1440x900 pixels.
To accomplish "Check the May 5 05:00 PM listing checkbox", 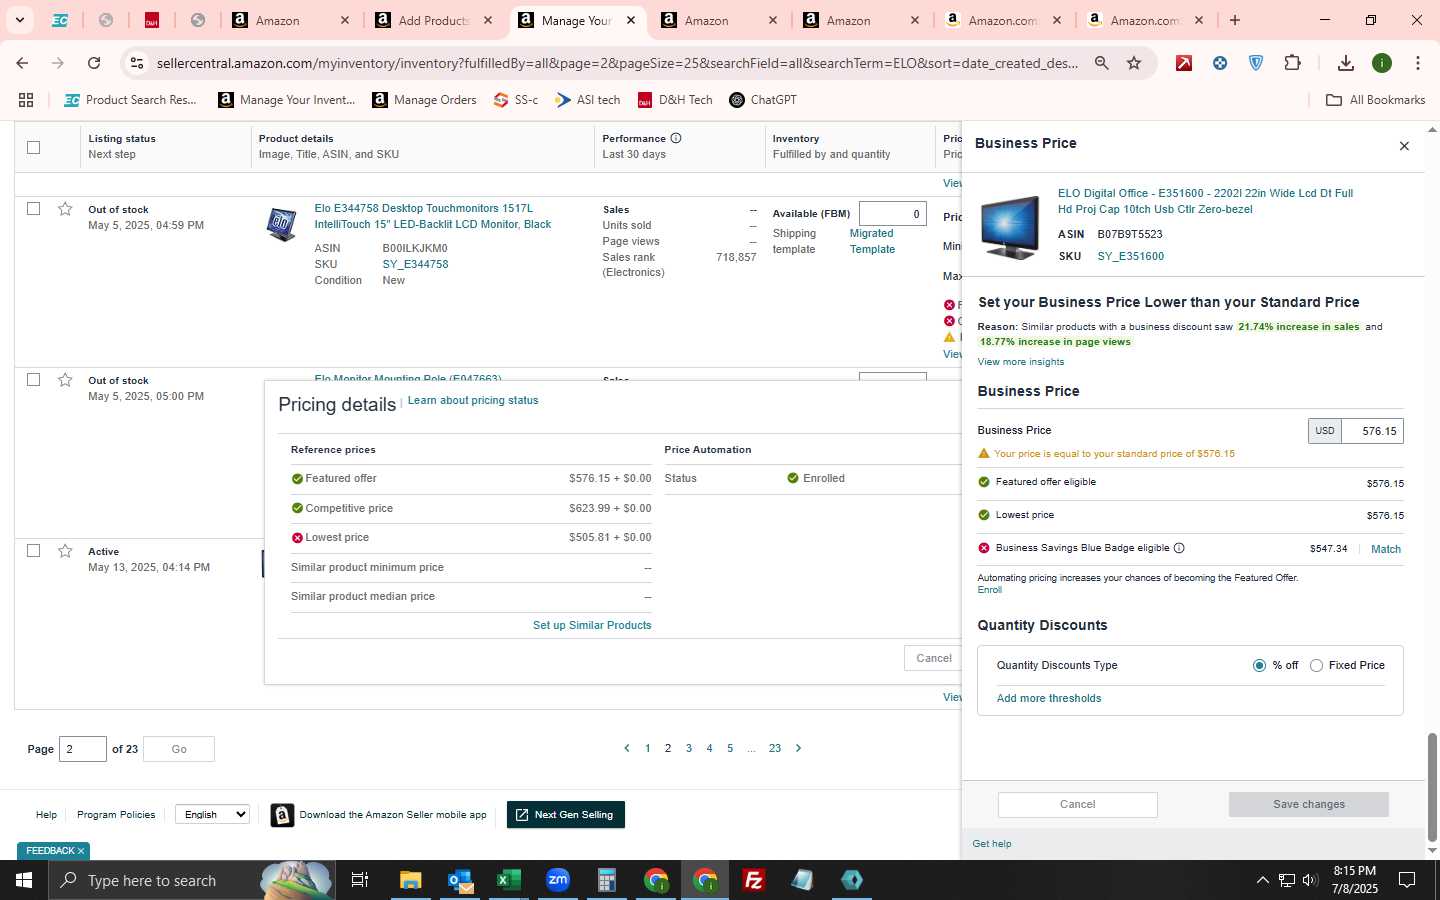I will tap(33, 380).
